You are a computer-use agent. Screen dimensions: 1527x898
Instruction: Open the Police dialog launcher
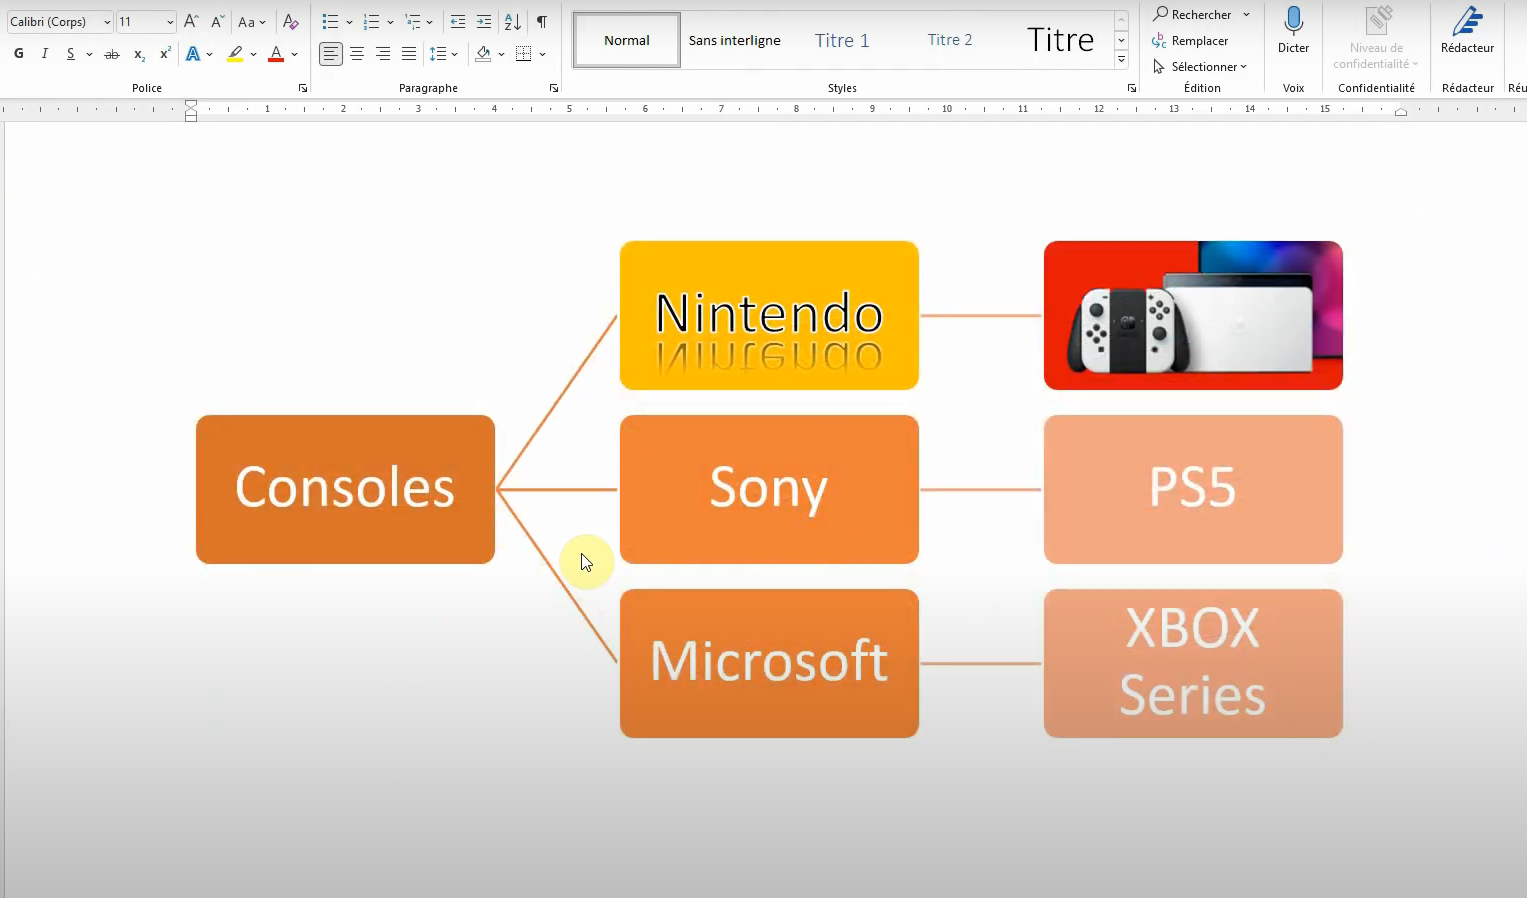click(x=303, y=88)
